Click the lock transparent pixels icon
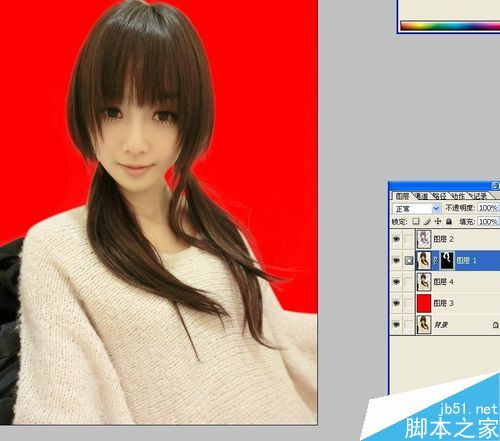This screenshot has width=500, height=441. click(x=416, y=221)
